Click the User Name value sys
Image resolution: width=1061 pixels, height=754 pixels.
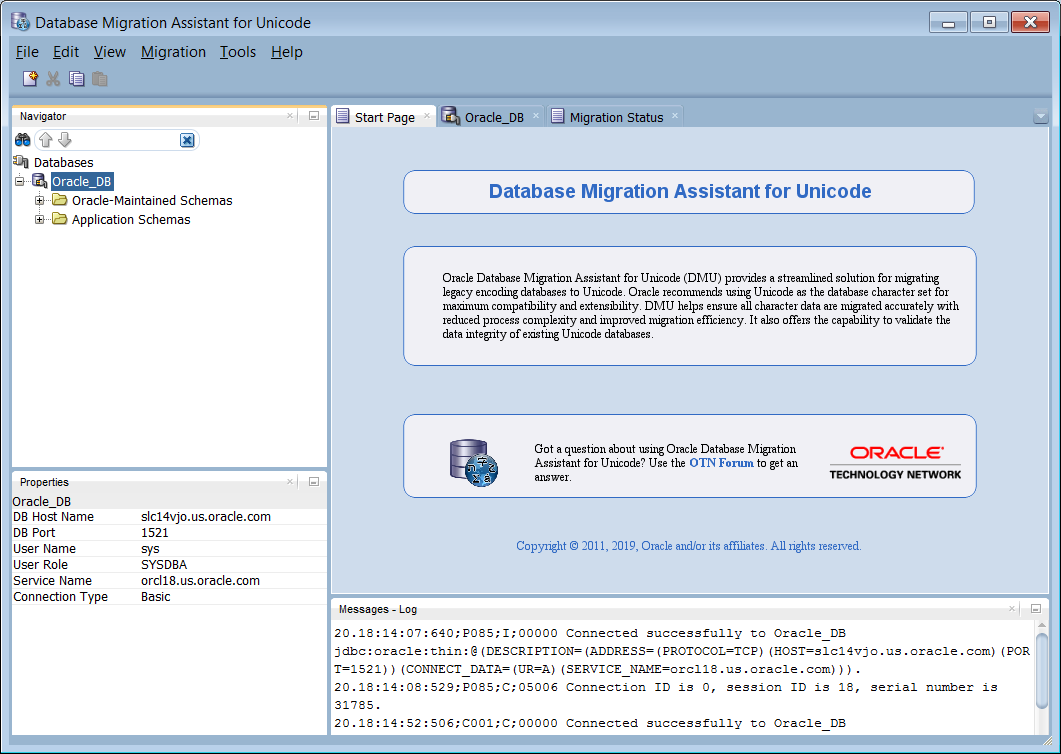150,548
